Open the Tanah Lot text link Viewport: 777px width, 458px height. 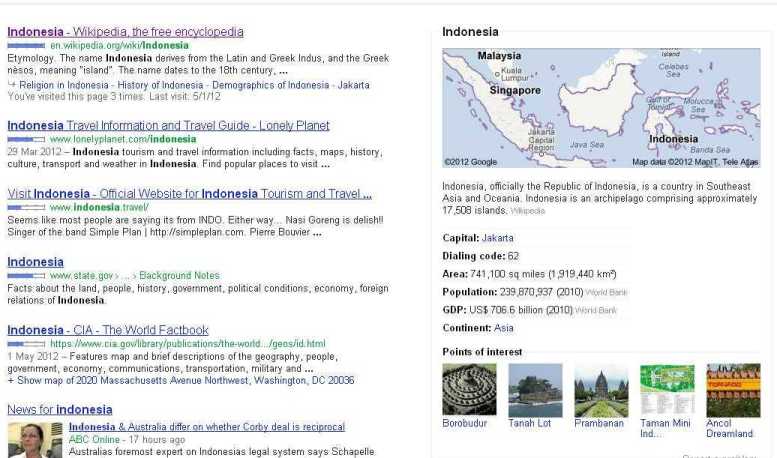(530, 423)
